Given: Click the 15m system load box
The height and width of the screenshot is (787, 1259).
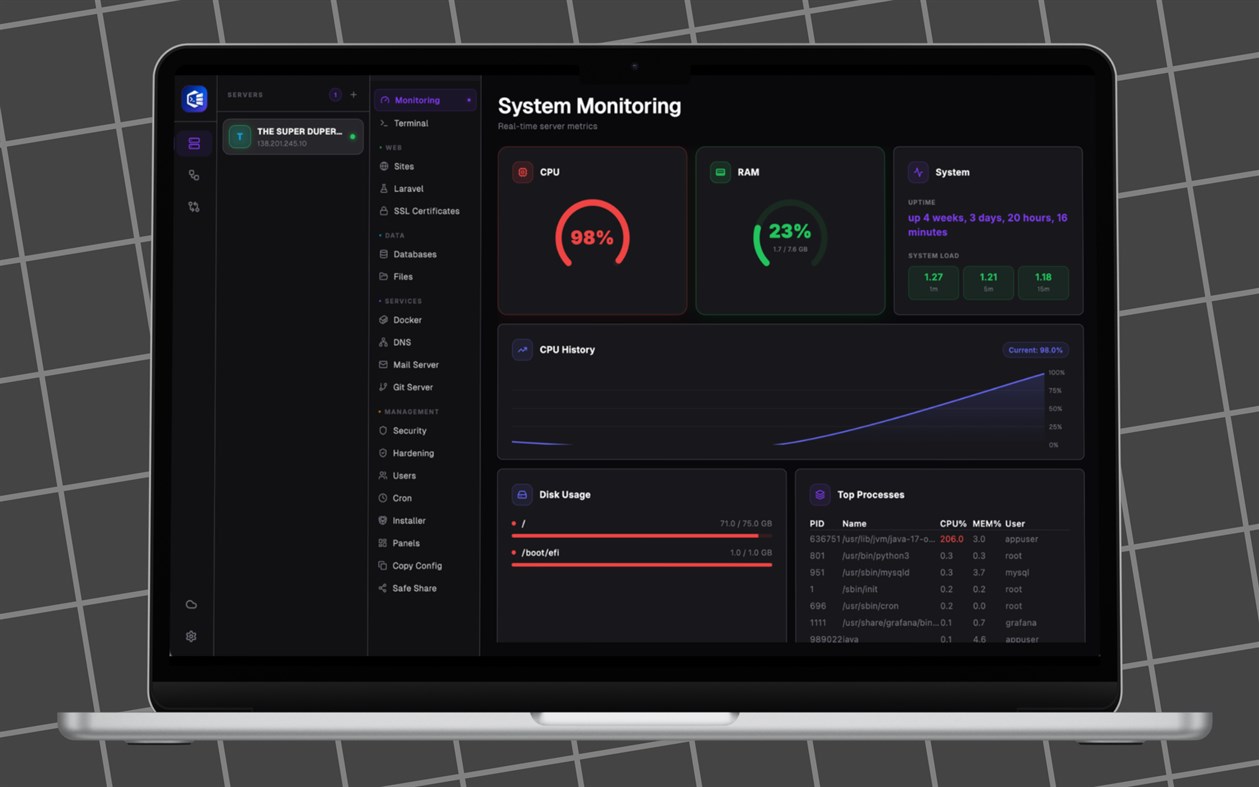Looking at the screenshot, I should coord(1043,282).
